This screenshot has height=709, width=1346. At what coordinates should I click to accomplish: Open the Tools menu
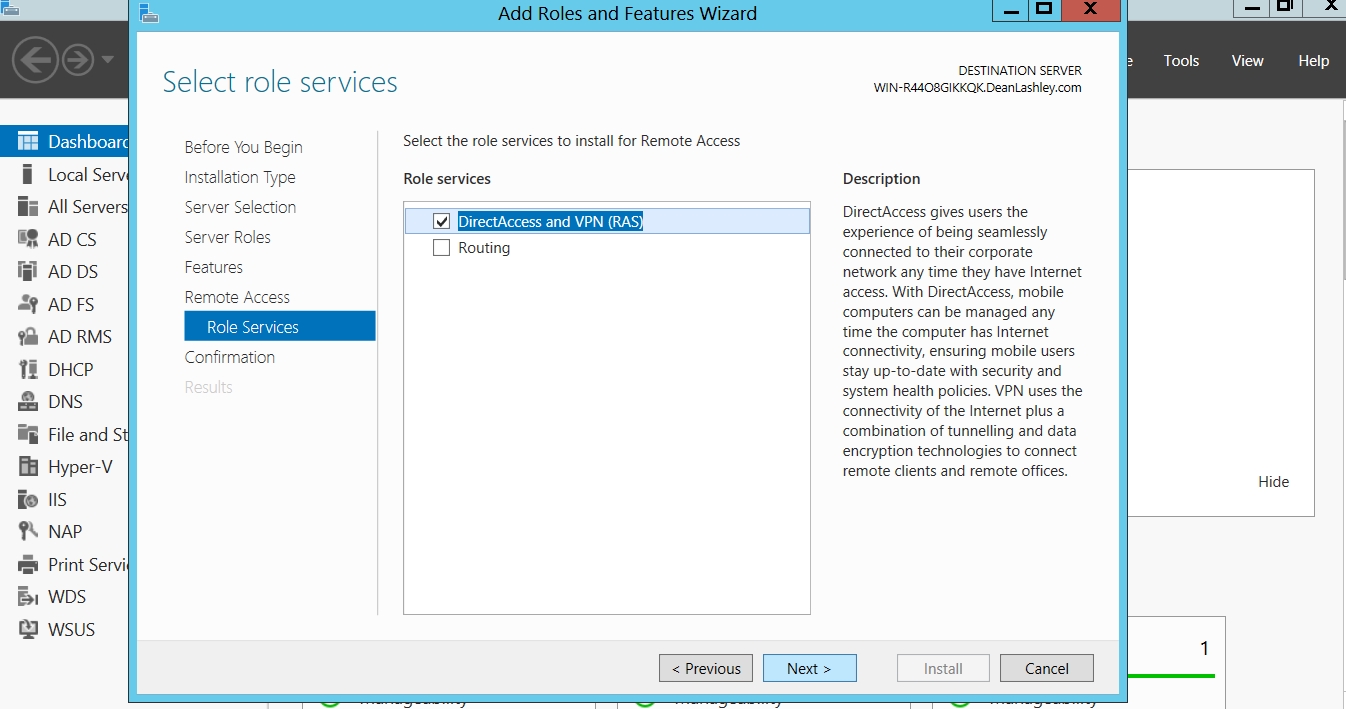click(x=1181, y=61)
